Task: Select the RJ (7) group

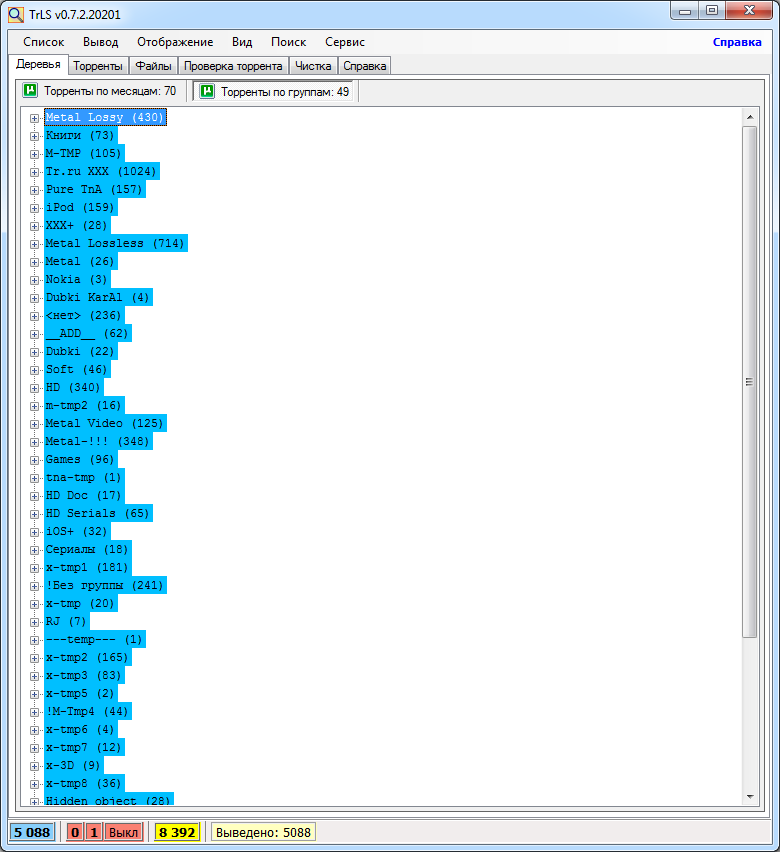Action: tap(67, 621)
